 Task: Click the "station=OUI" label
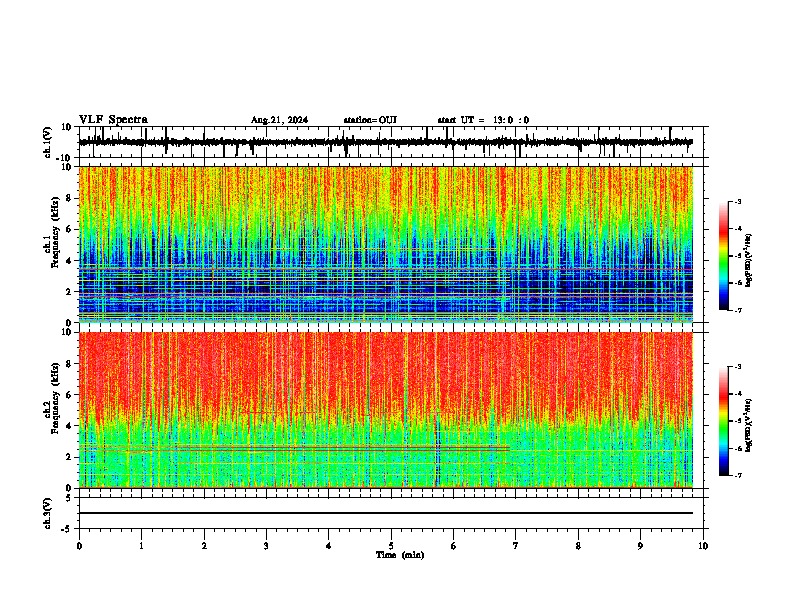click(370, 120)
